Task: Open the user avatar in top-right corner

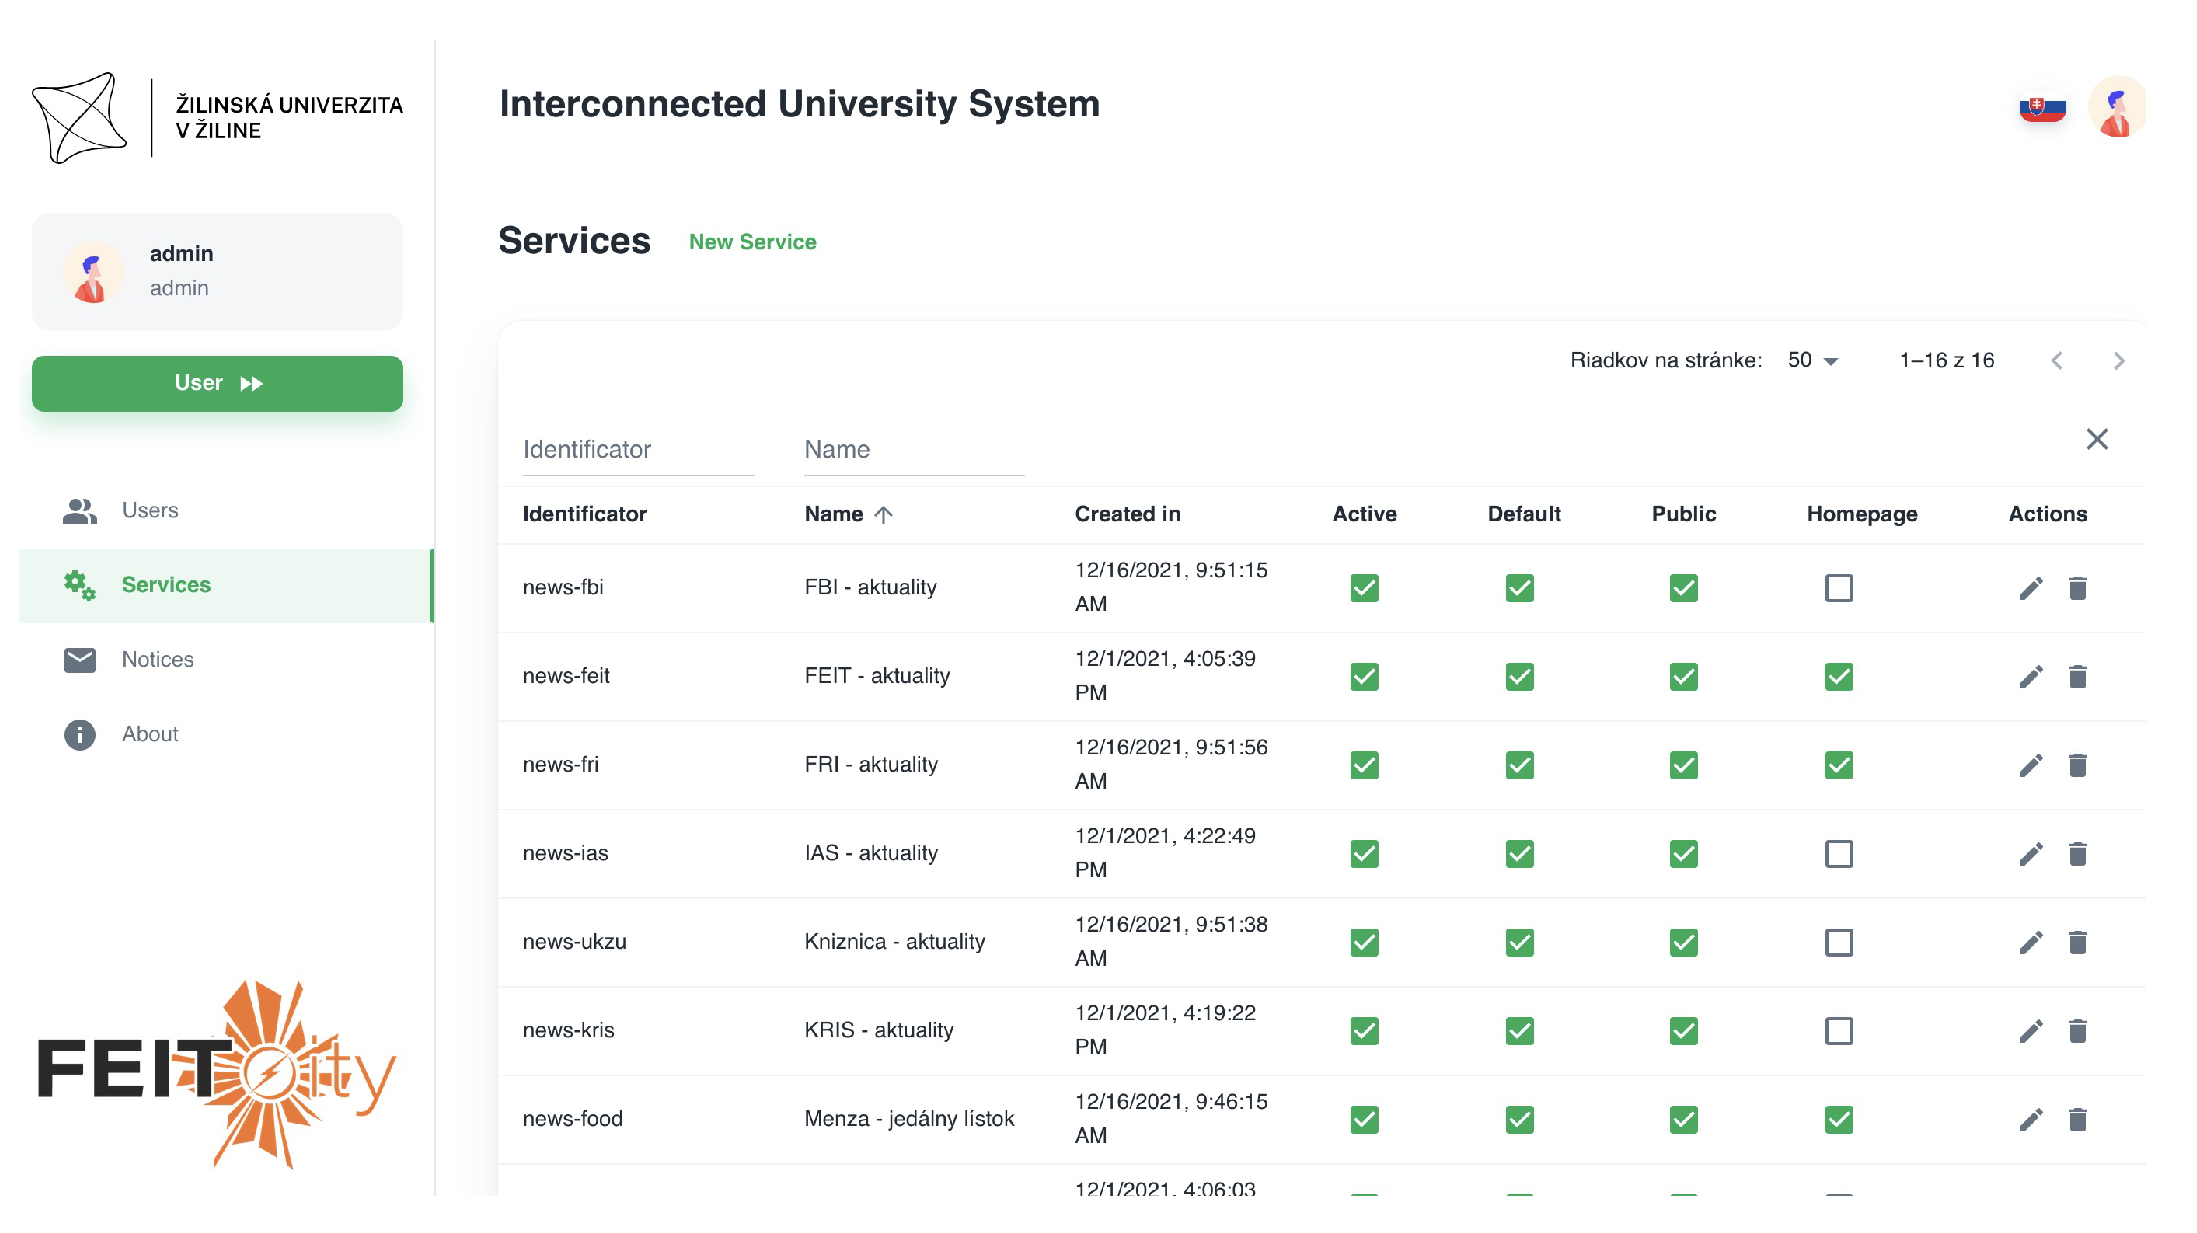Action: [x=2116, y=108]
